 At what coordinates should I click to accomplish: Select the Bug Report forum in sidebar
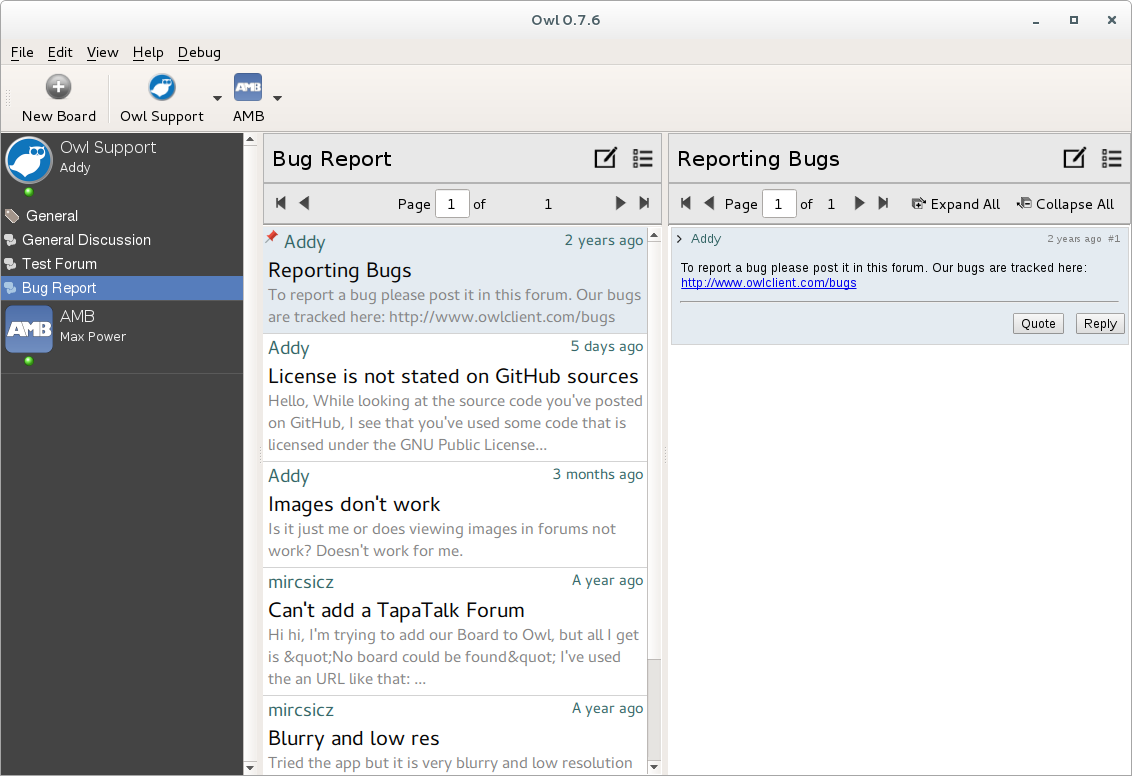(122, 288)
